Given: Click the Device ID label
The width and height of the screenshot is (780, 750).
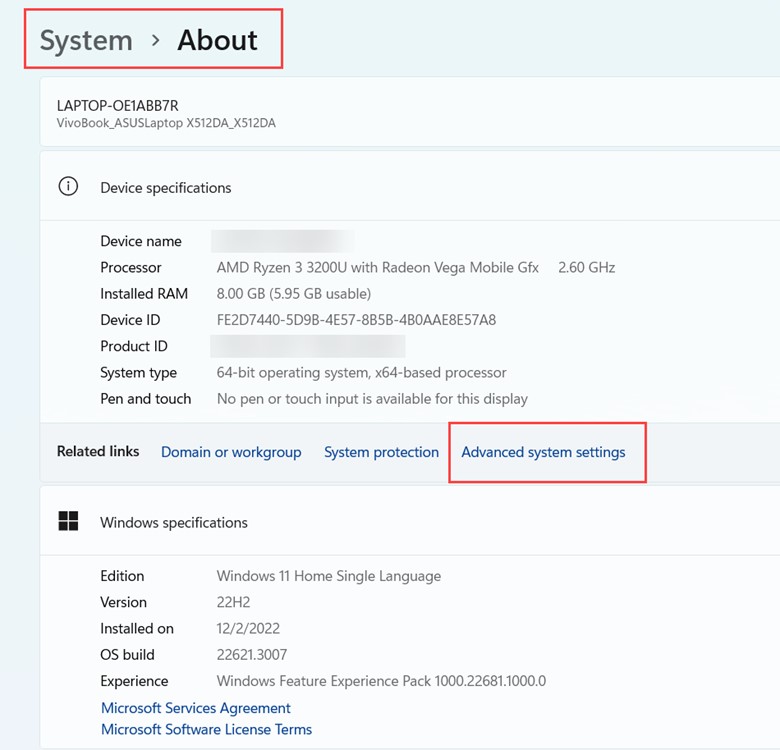Looking at the screenshot, I should (x=130, y=320).
